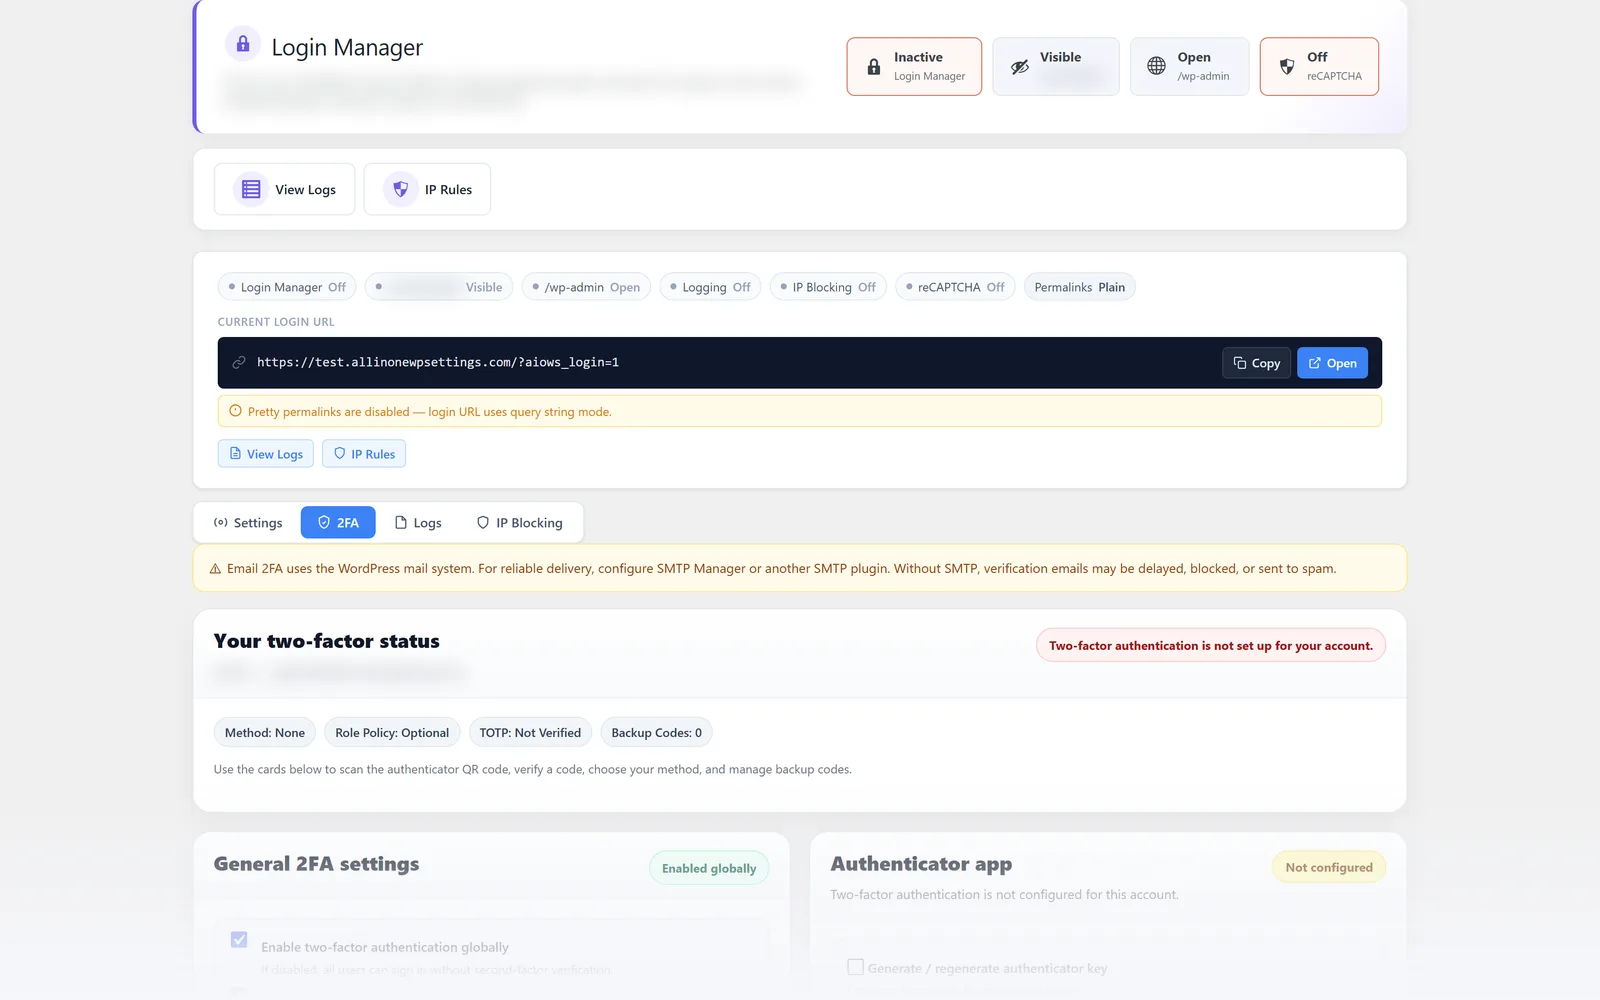Click the file icon on Logs tab
The width and height of the screenshot is (1600, 1000).
[x=401, y=523]
